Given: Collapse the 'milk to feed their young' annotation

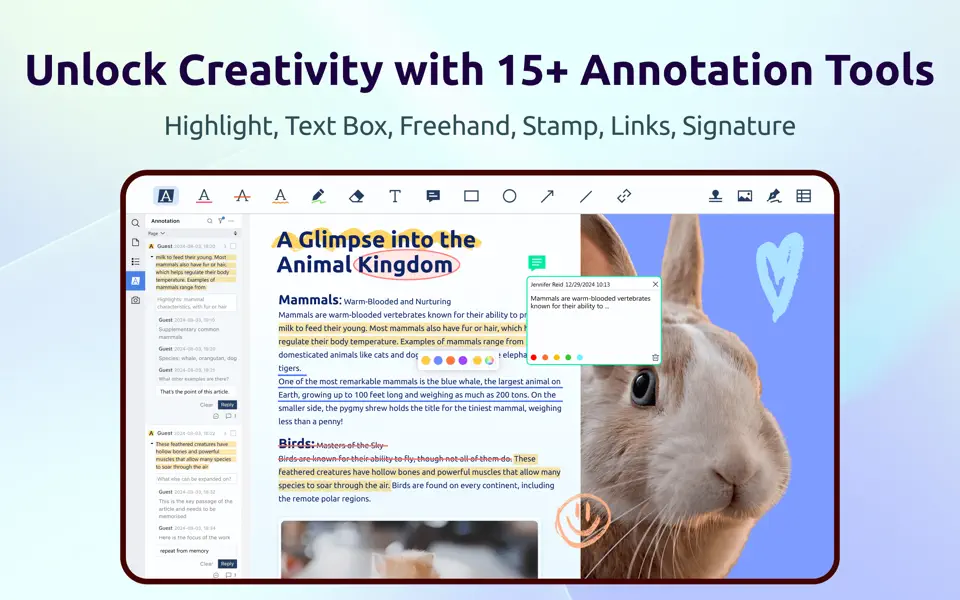Looking at the screenshot, I should click(x=152, y=257).
